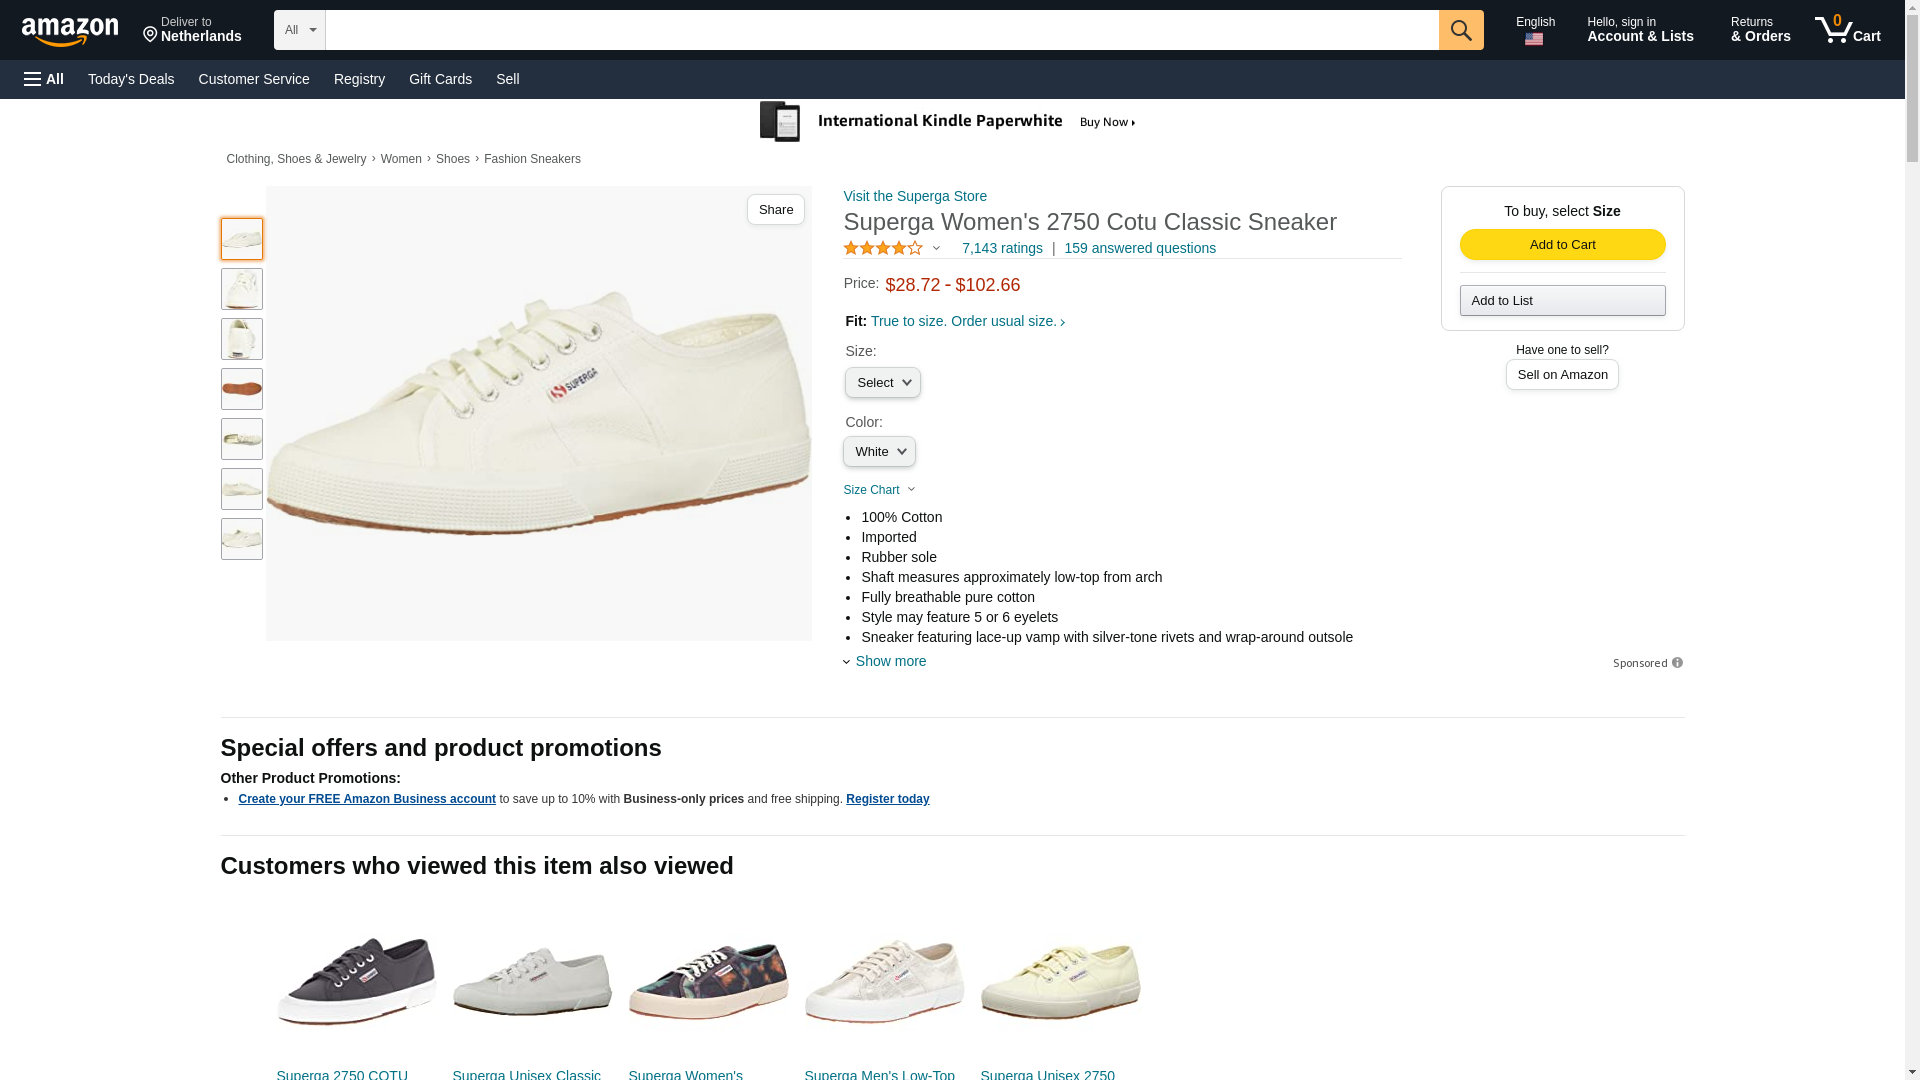Expand the Size Chart

879,490
